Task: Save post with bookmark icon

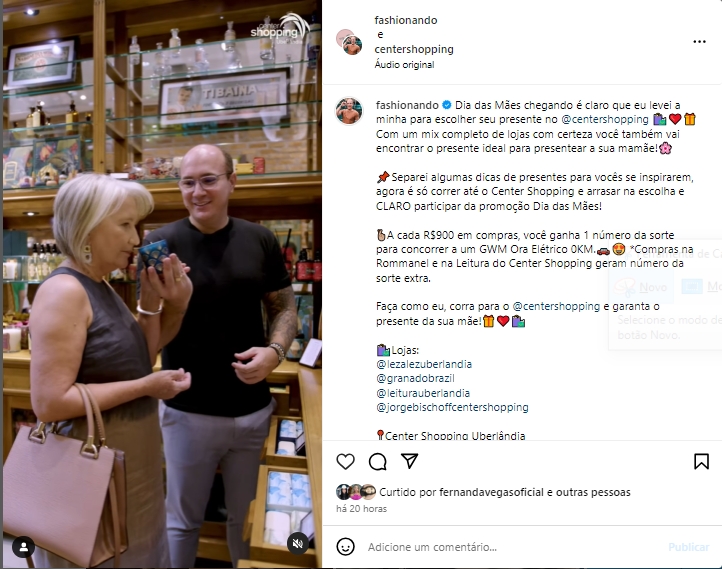Action: [x=701, y=461]
